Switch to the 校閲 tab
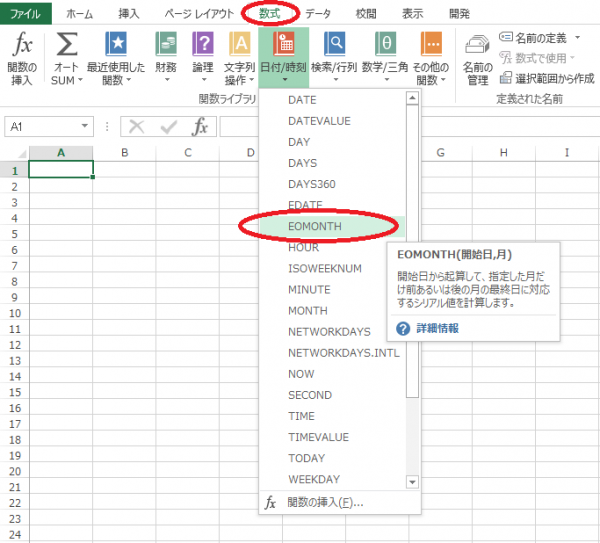The width and height of the screenshot is (600, 543). click(x=366, y=14)
